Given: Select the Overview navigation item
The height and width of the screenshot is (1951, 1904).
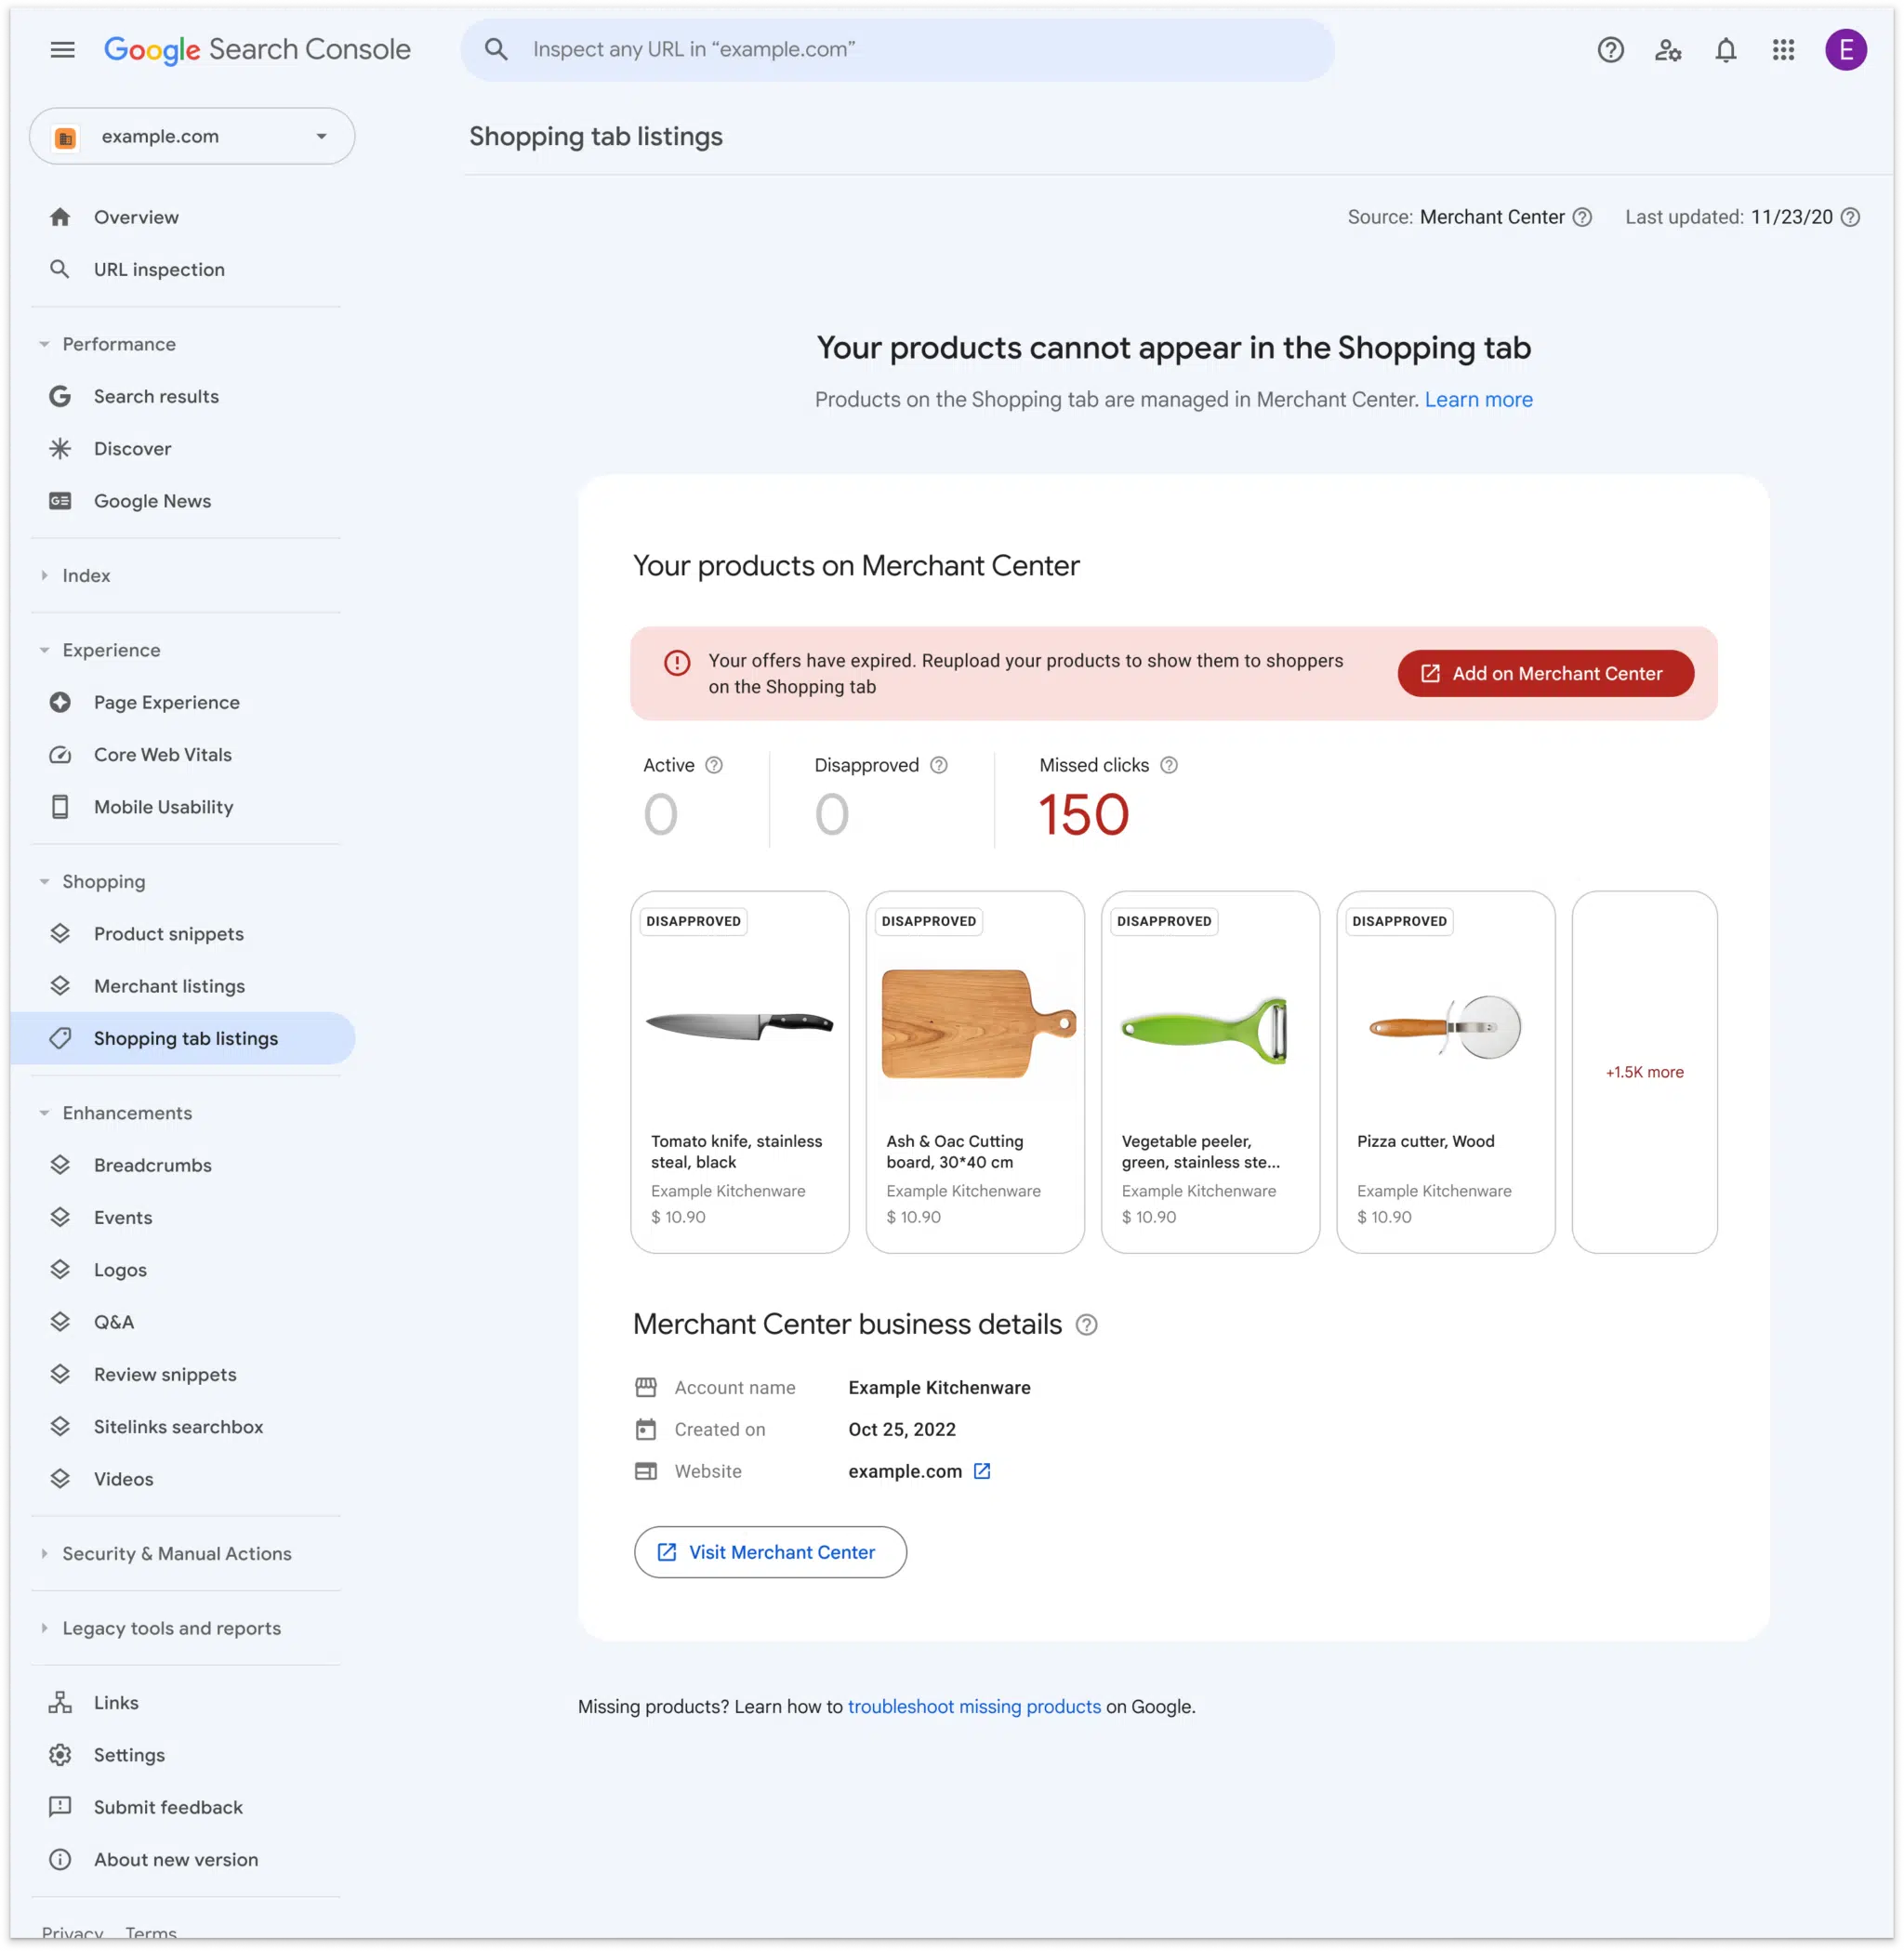Looking at the screenshot, I should point(136,217).
